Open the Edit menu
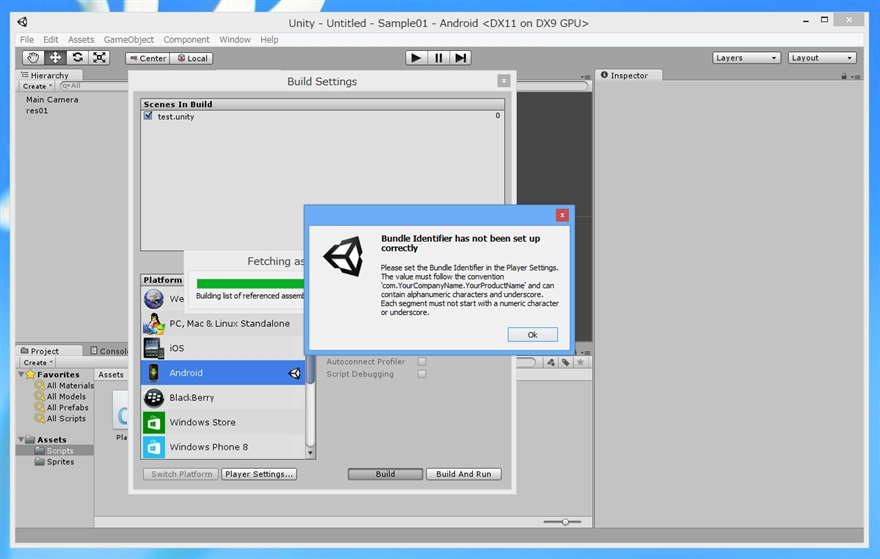This screenshot has height=559, width=880. pos(51,40)
